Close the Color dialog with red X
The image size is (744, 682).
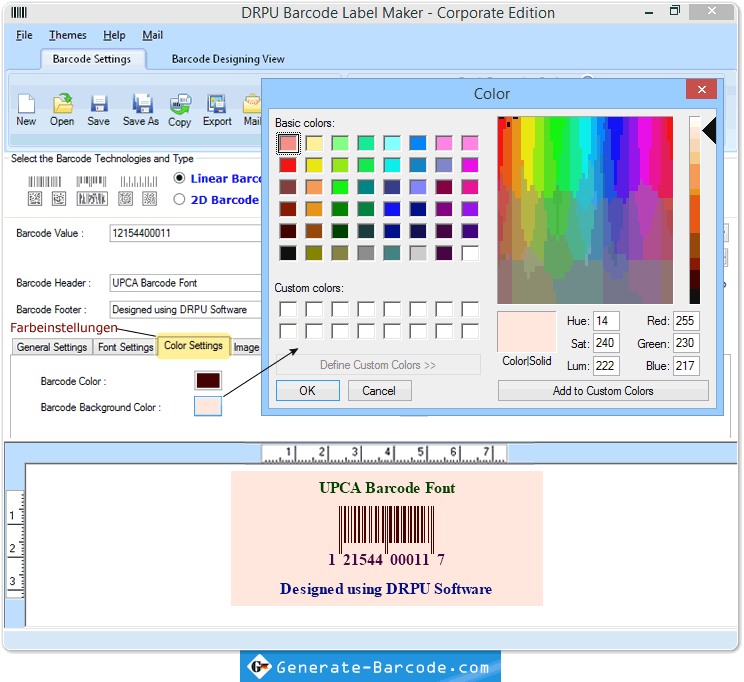coord(701,89)
